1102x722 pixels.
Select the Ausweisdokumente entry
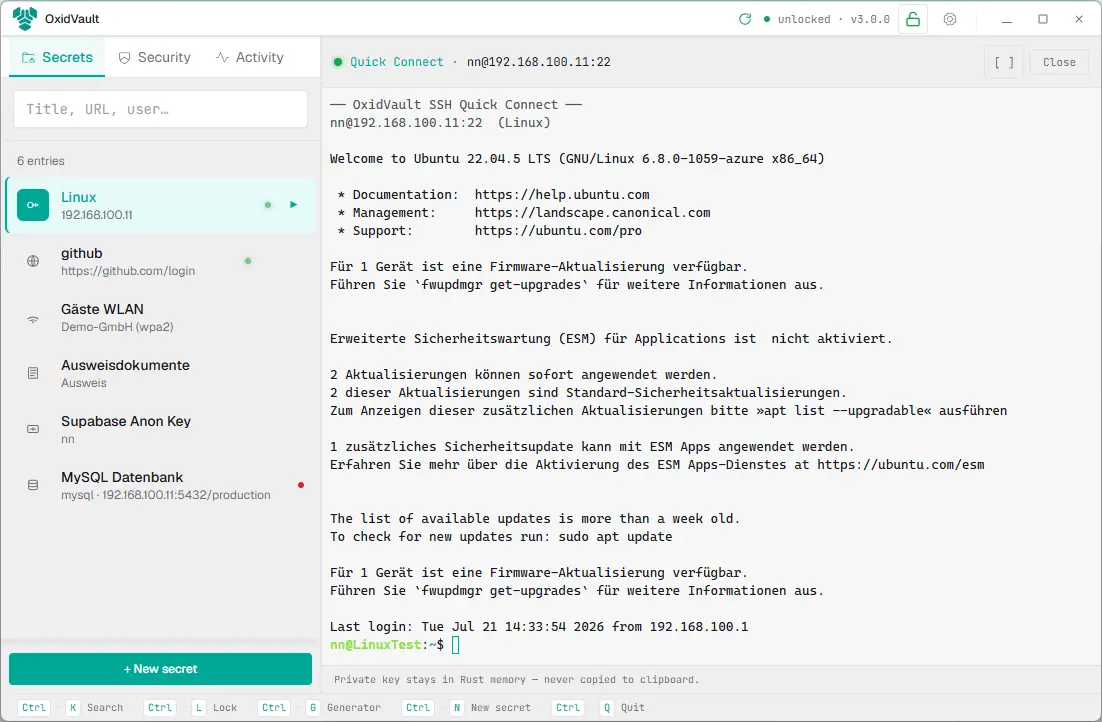coord(160,373)
